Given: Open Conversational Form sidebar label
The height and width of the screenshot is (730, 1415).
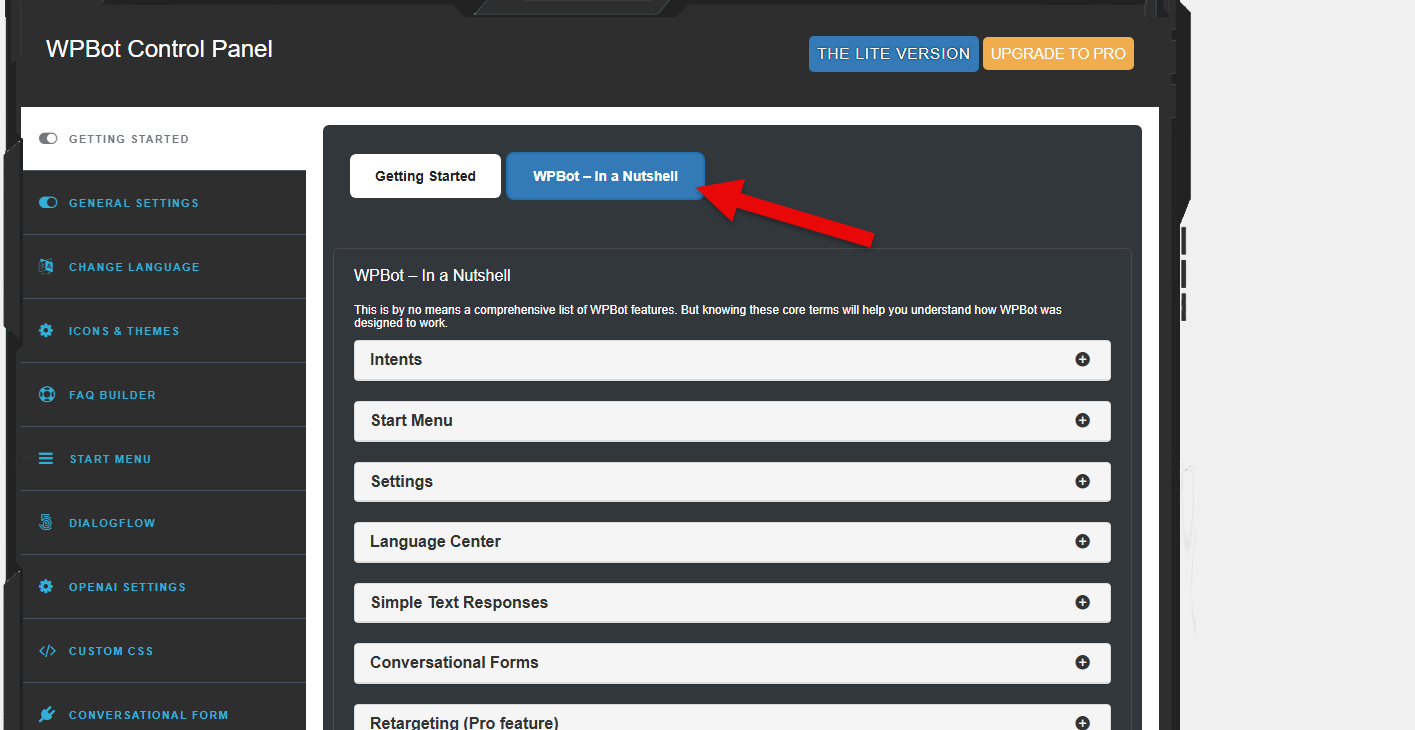Looking at the screenshot, I should pyautogui.click(x=148, y=715).
